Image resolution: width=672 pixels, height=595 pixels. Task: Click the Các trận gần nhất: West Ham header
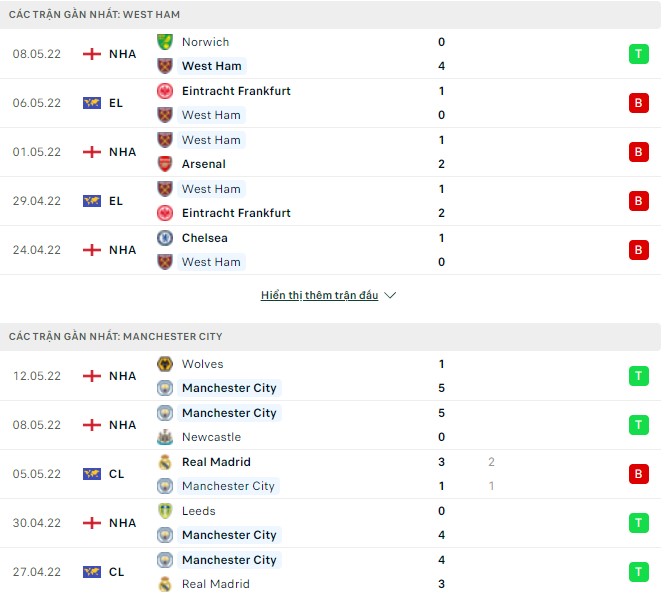click(95, 15)
